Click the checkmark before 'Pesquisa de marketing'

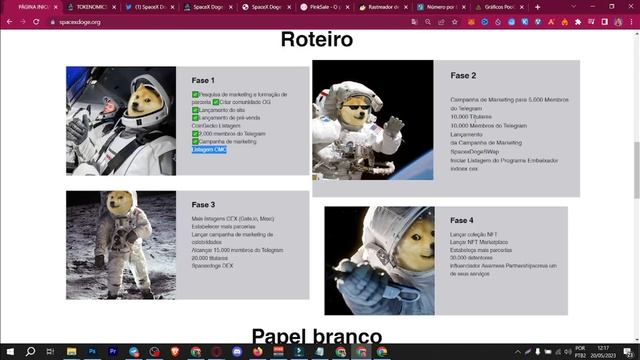click(195, 94)
